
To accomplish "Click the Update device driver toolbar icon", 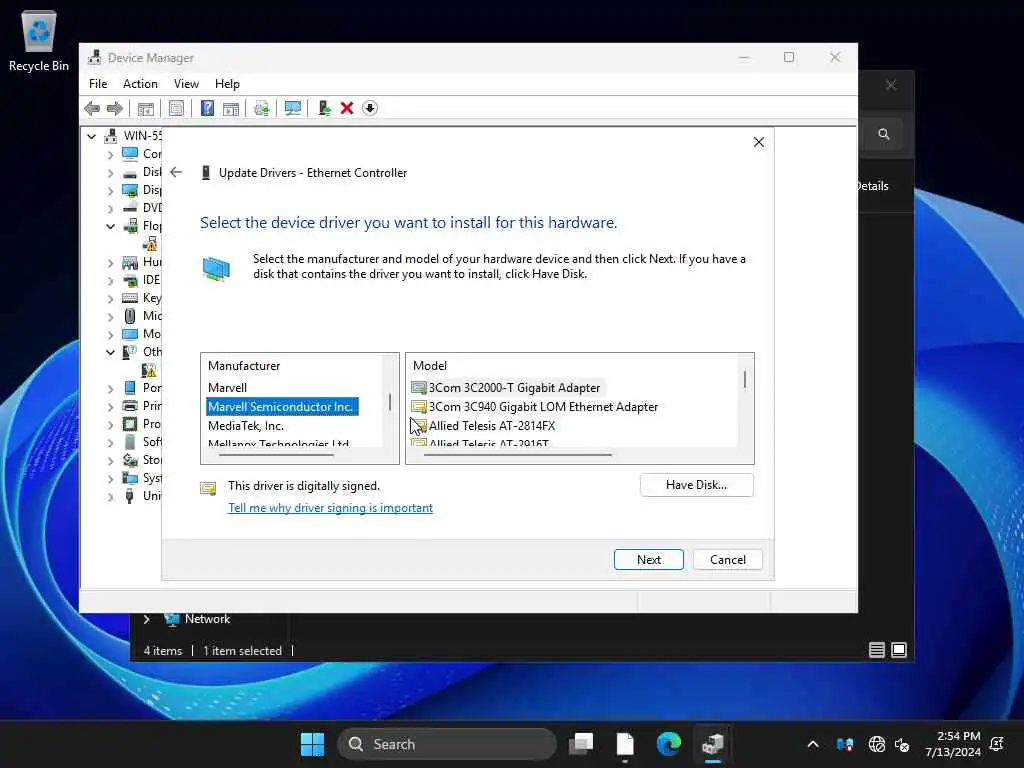I will 324,108.
